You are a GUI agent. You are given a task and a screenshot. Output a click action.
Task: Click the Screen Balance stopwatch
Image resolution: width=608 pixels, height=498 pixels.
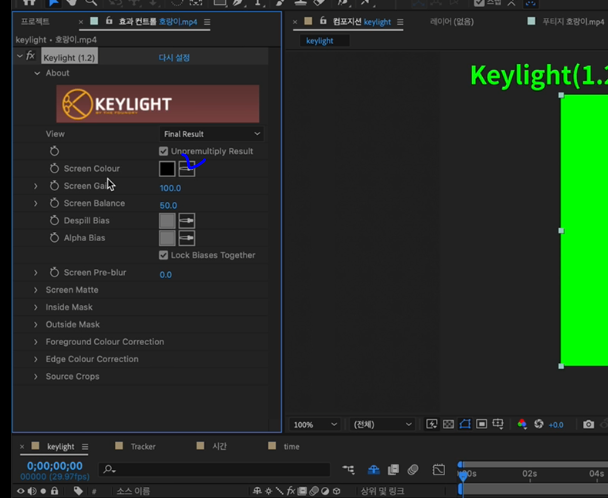[54, 203]
